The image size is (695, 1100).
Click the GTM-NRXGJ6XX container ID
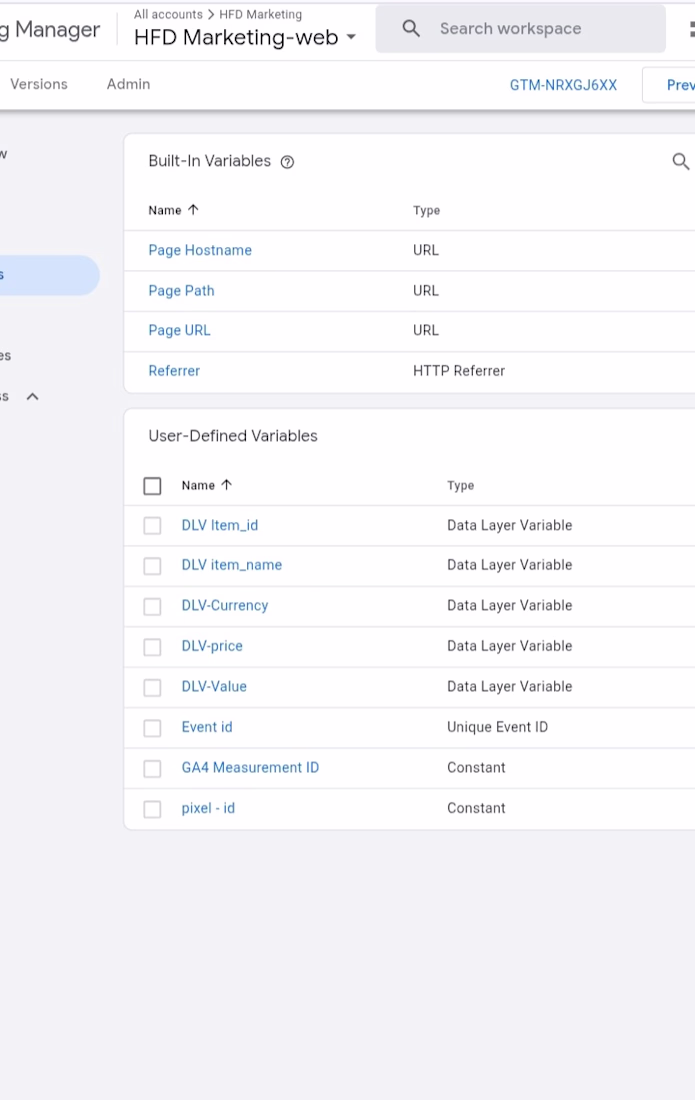563,85
